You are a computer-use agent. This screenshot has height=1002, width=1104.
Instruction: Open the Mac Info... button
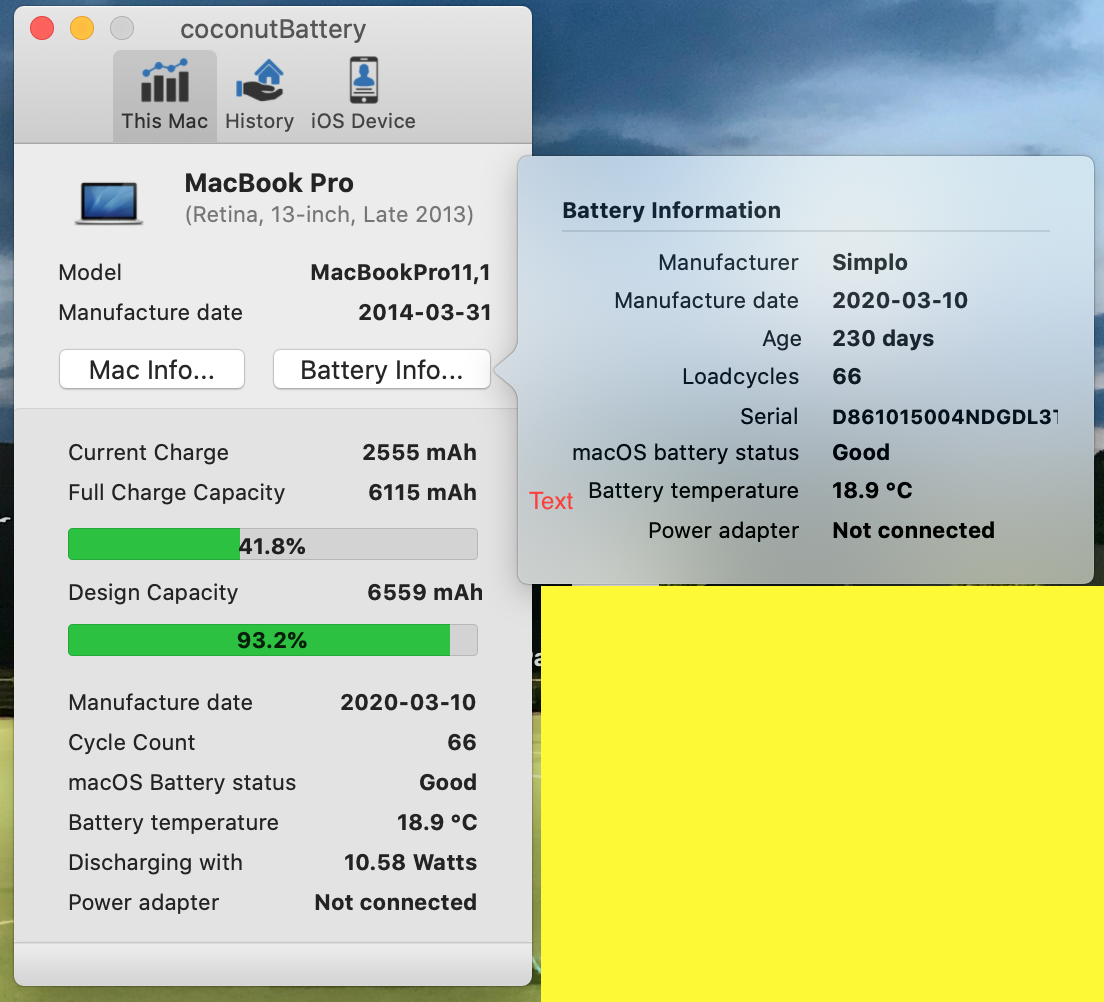coord(152,369)
